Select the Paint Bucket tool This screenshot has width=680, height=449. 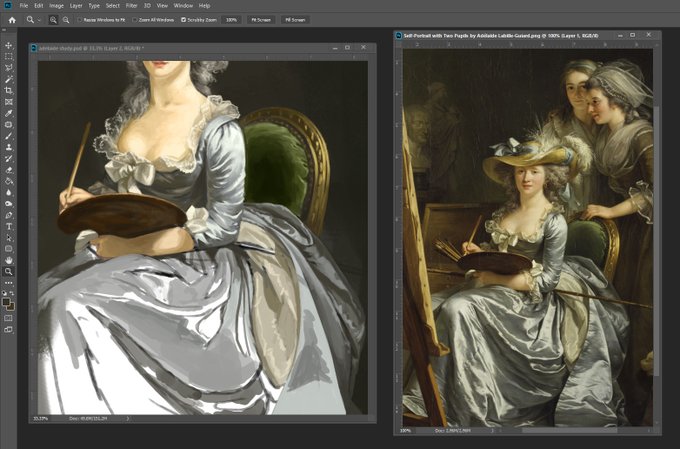point(8,181)
